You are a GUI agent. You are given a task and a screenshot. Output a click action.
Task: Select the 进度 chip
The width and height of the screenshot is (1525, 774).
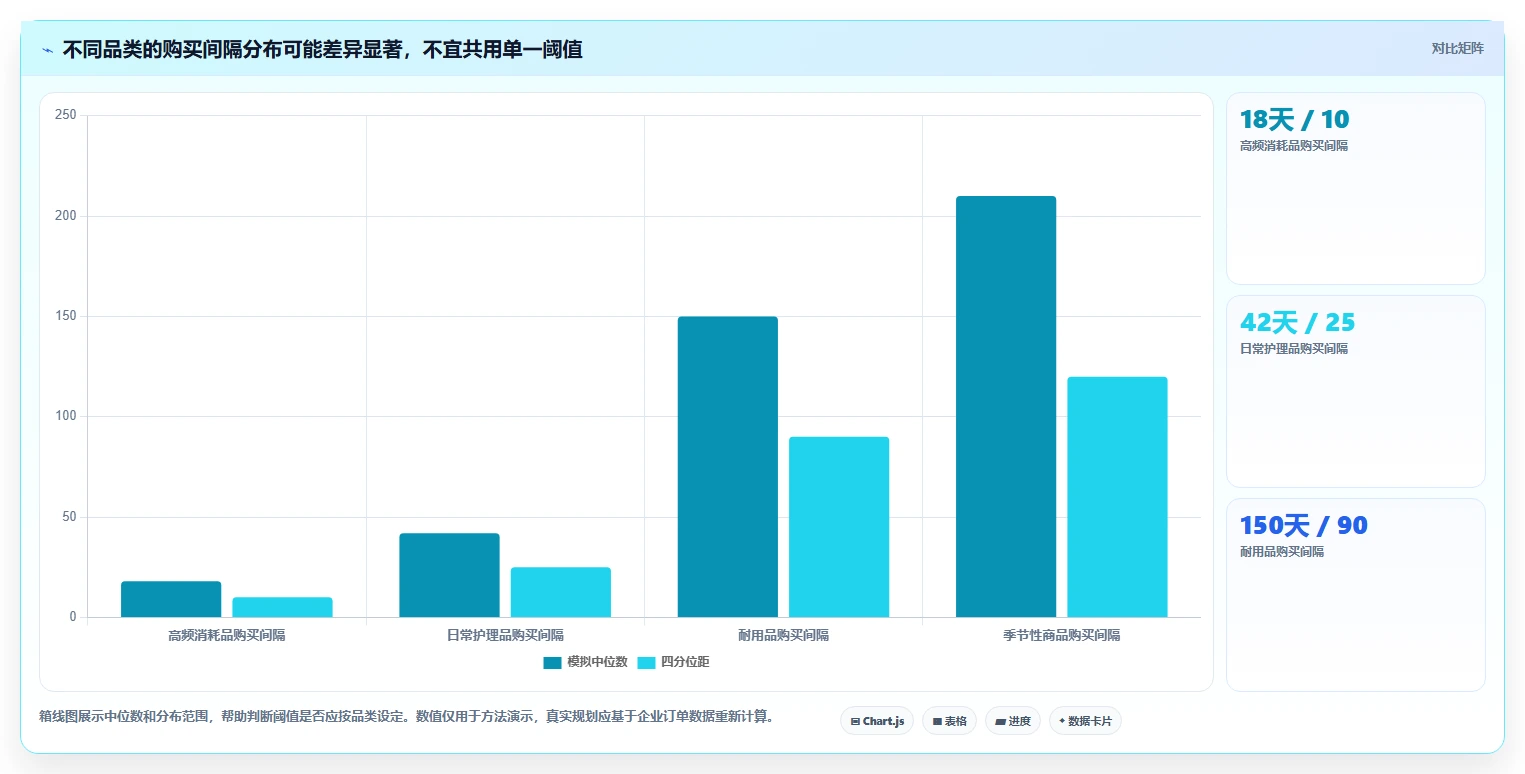click(x=1013, y=721)
